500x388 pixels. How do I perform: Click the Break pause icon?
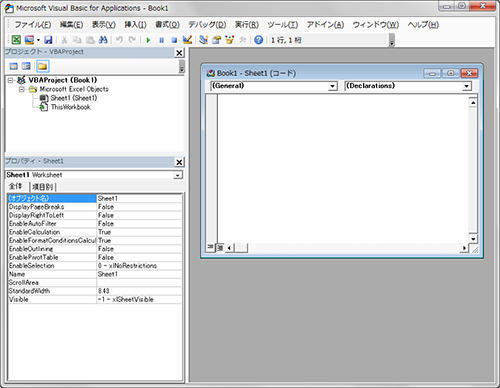[x=161, y=40]
